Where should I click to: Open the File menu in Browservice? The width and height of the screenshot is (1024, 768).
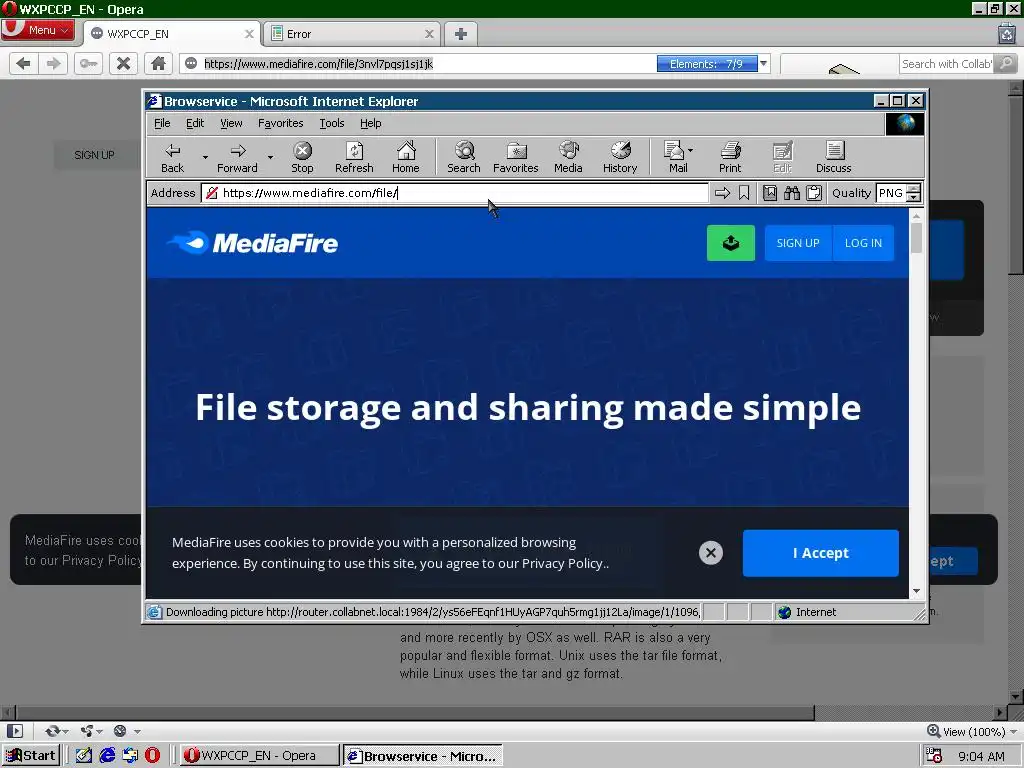pyautogui.click(x=162, y=123)
